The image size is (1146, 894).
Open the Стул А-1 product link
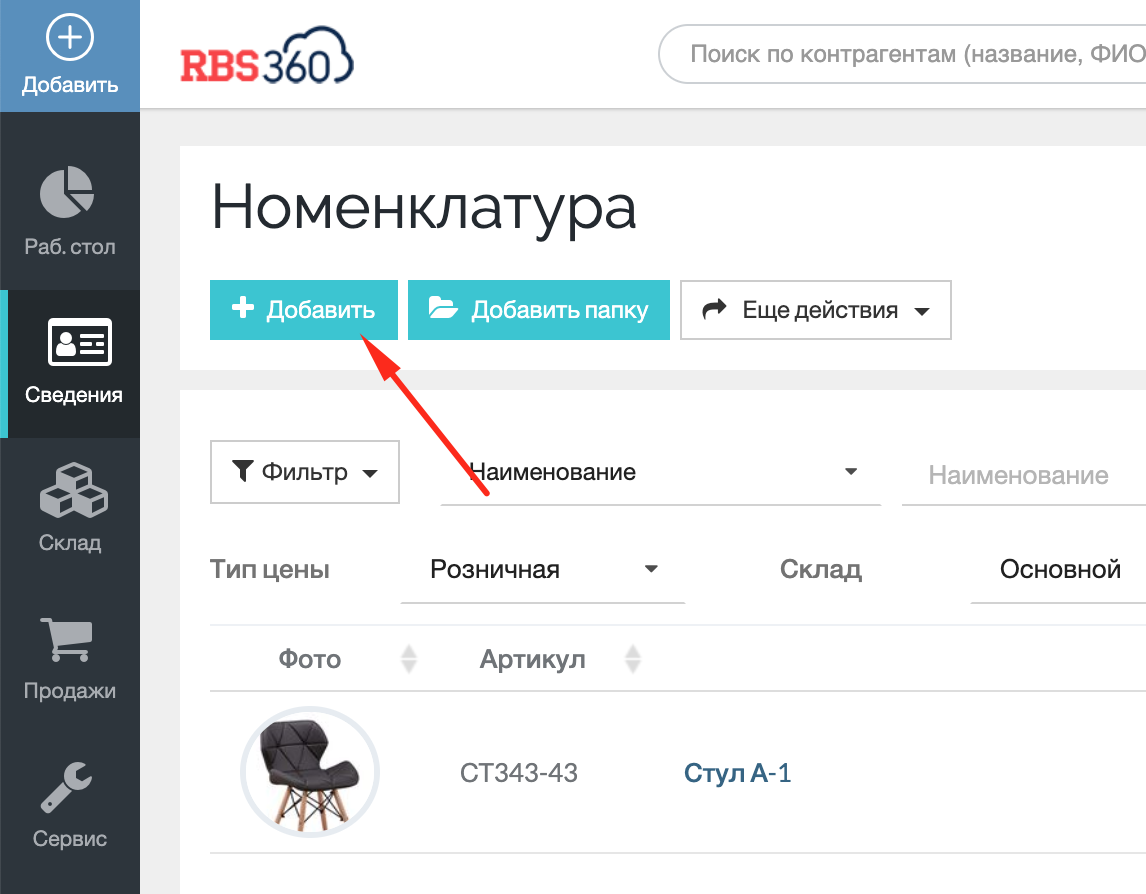(737, 773)
